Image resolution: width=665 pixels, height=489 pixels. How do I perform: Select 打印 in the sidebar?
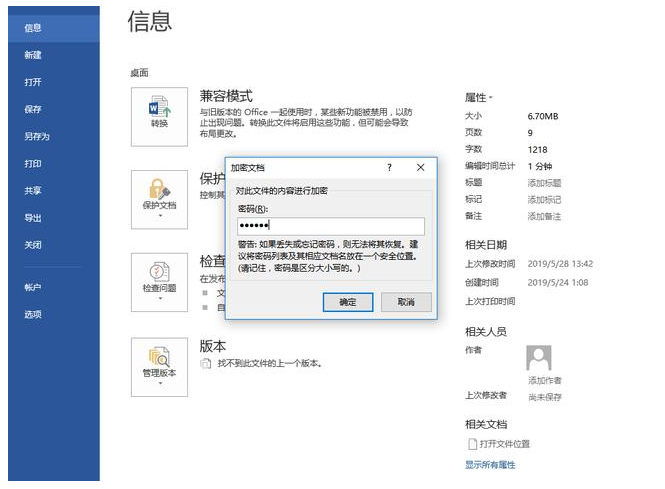[x=54, y=164]
